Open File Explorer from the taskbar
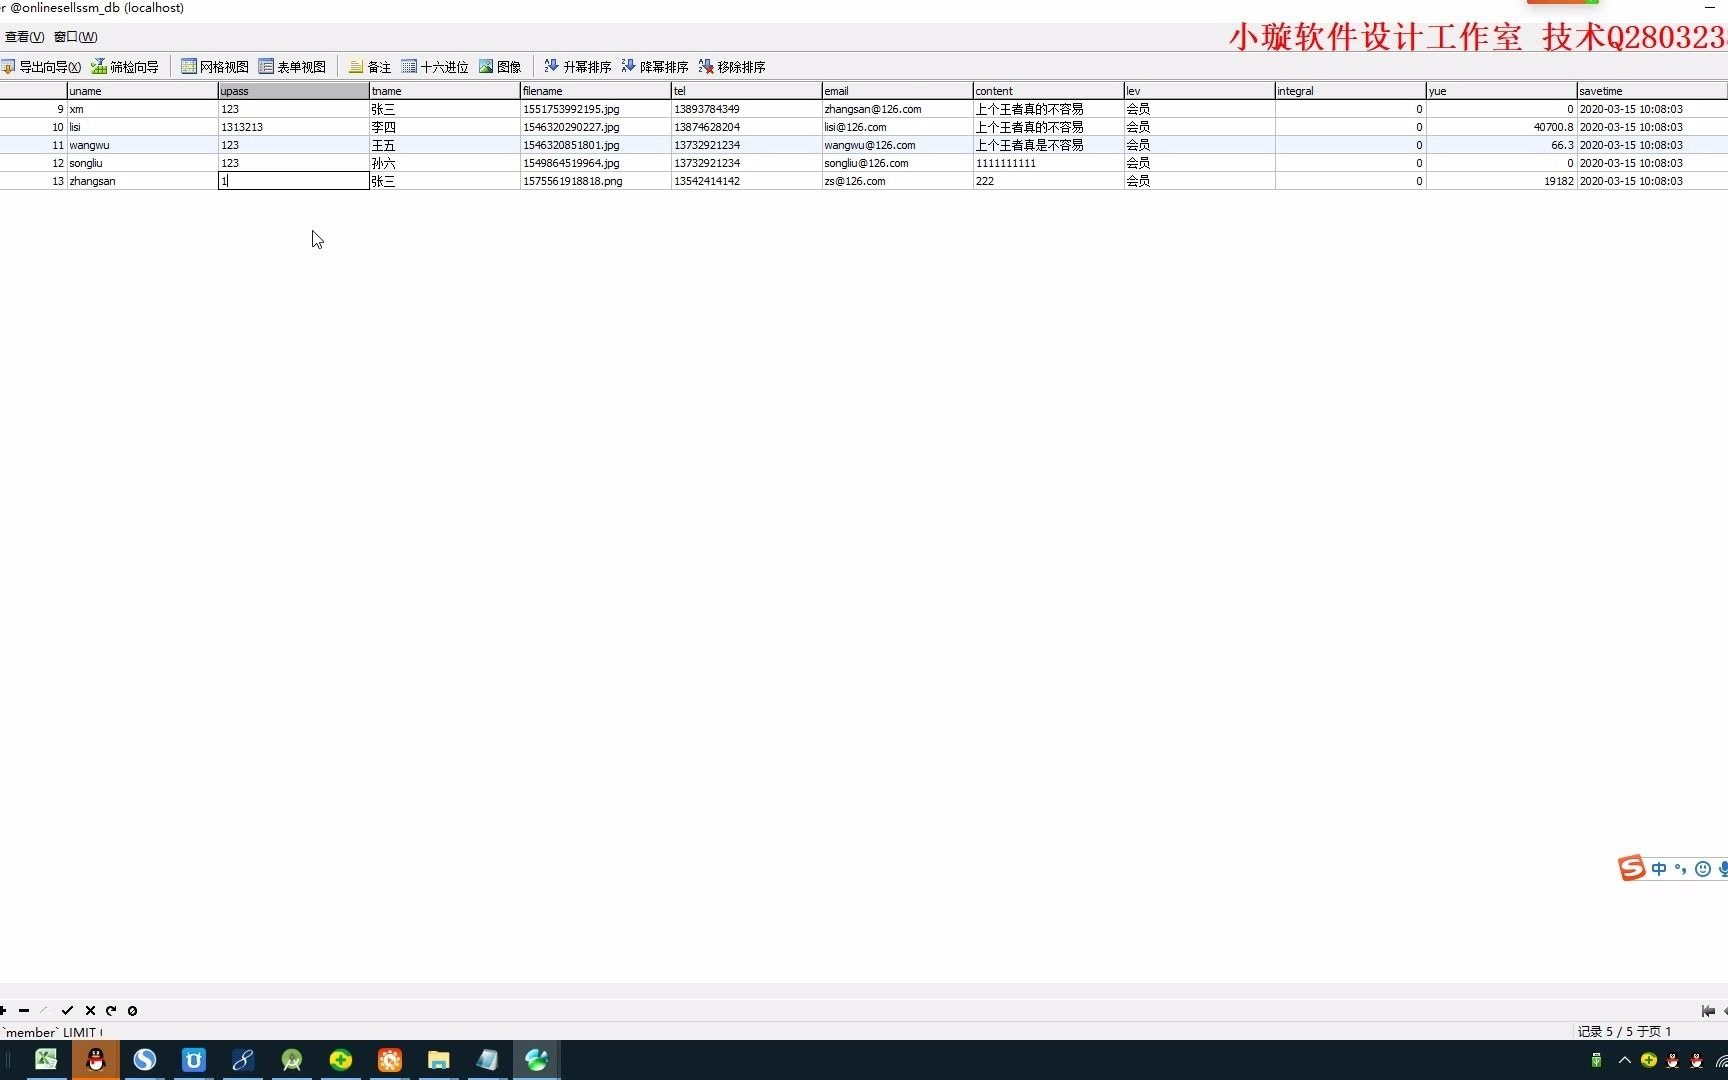 tap(439, 1060)
